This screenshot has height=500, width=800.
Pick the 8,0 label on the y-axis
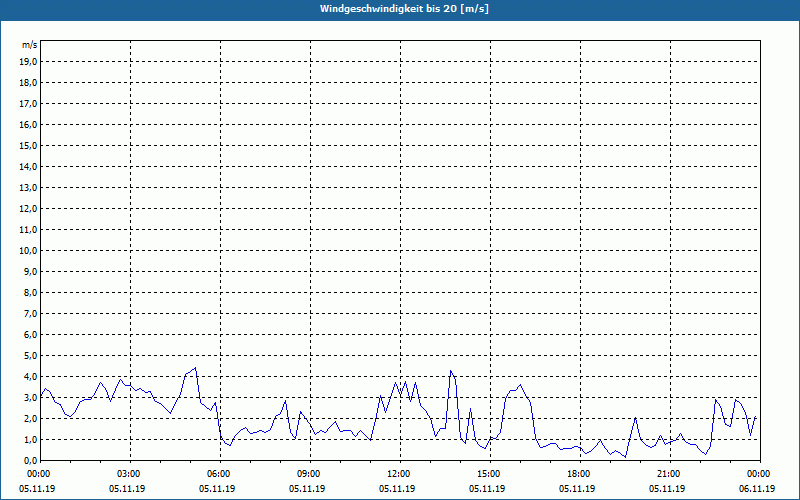click(x=31, y=292)
